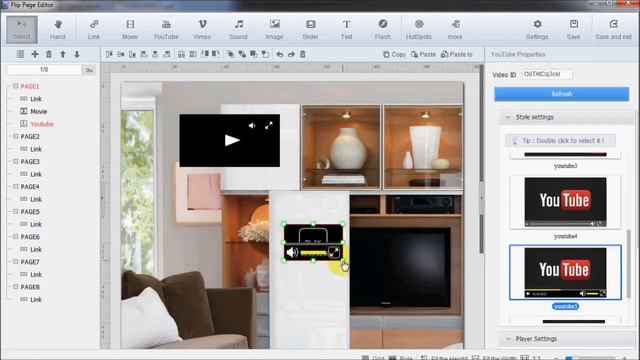Mute the canvas movie via speaker icon
Image resolution: width=640 pixels, height=360 pixels.
point(252,126)
